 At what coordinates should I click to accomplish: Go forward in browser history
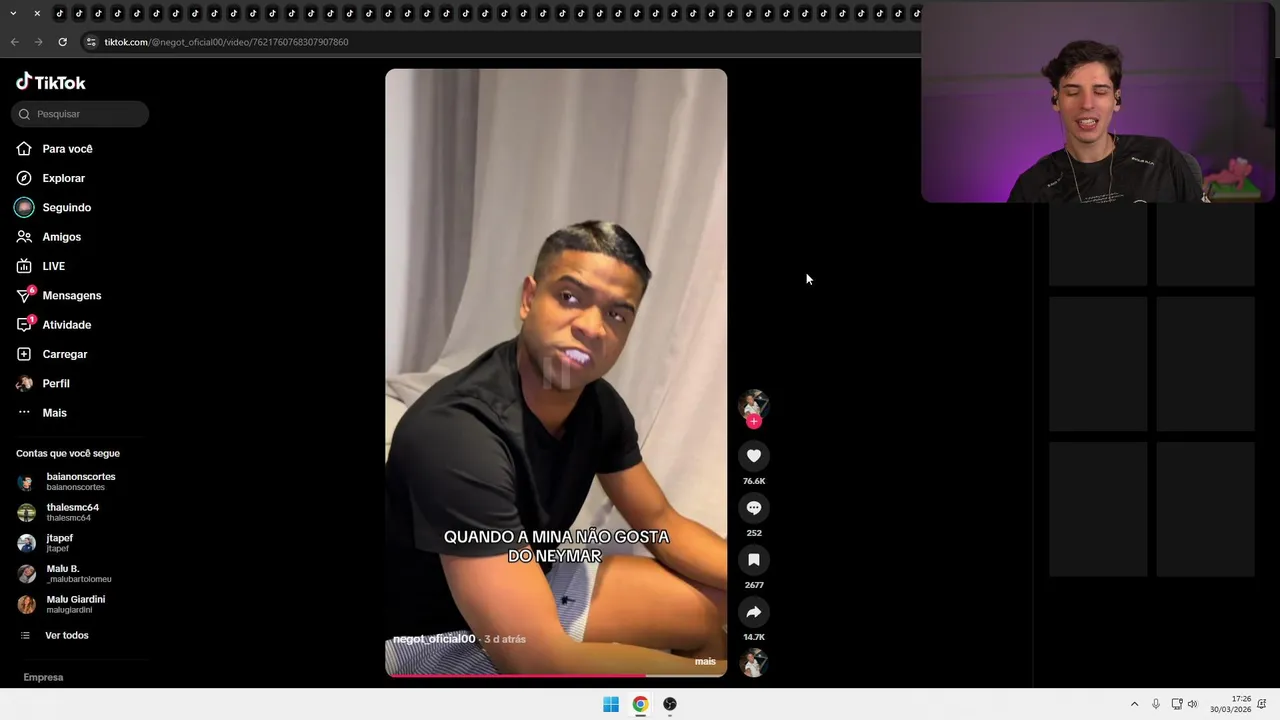pyautogui.click(x=38, y=42)
